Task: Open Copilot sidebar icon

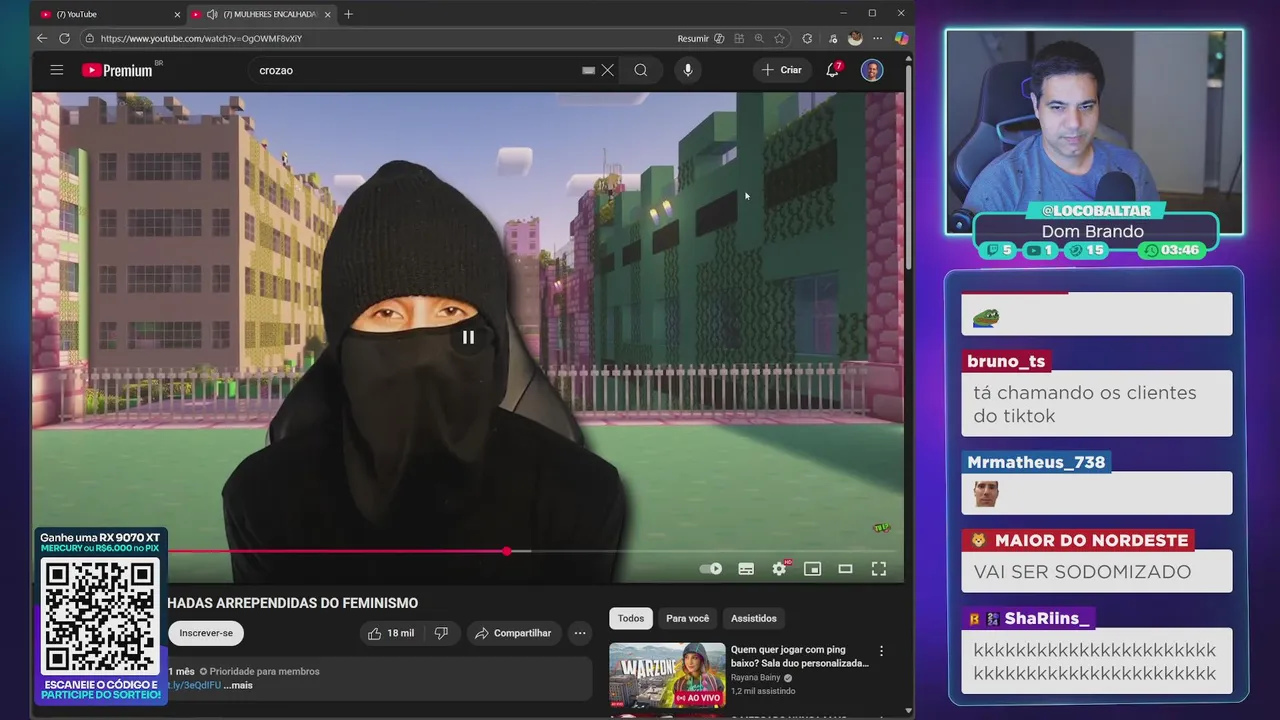Action: coord(901,38)
